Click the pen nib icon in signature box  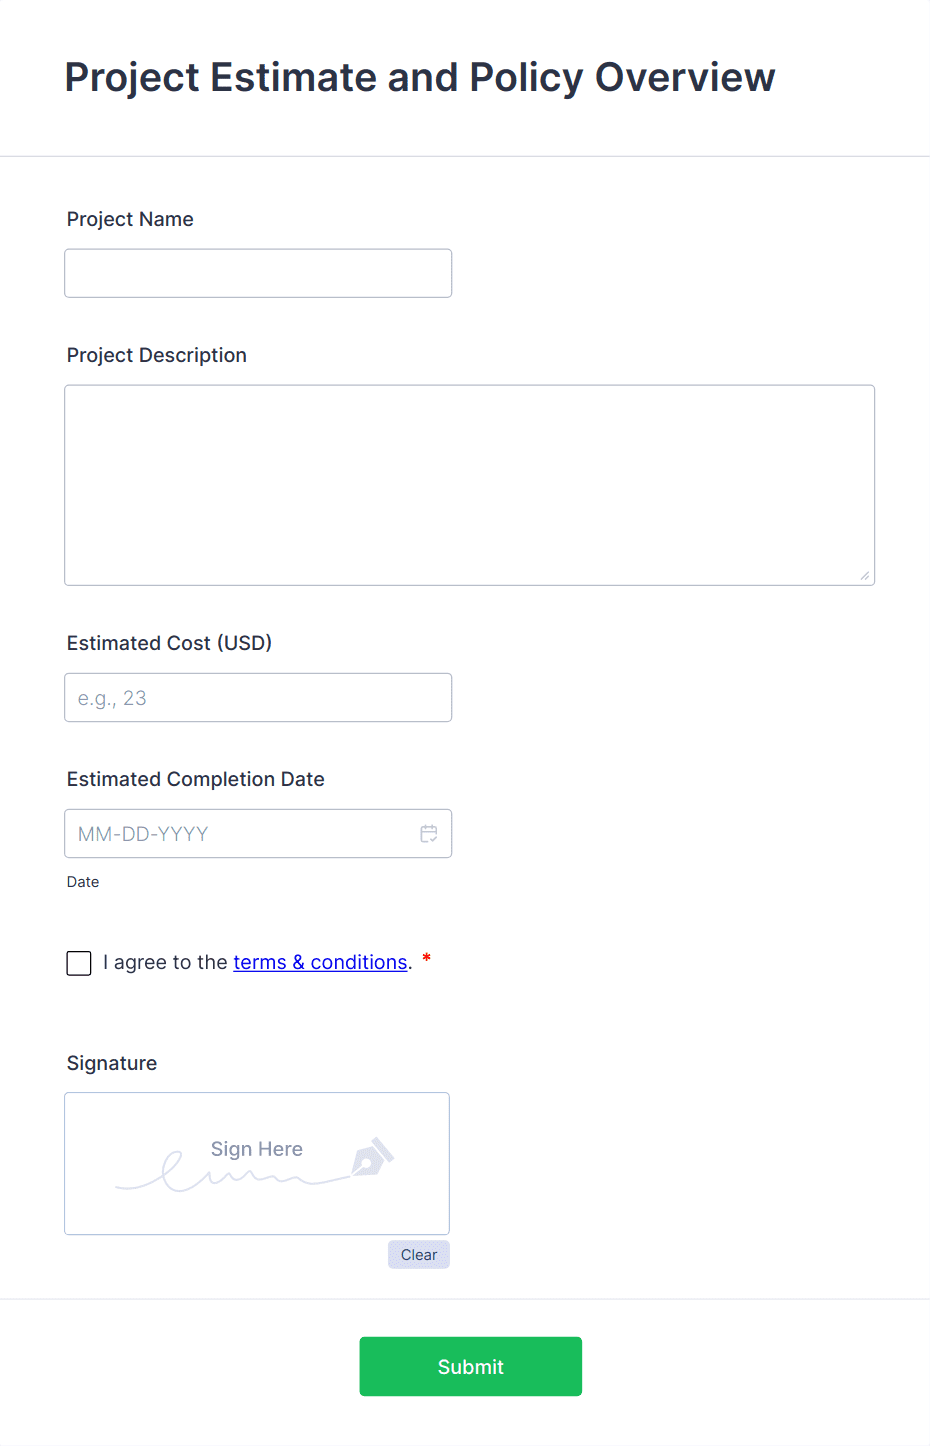(x=371, y=1157)
